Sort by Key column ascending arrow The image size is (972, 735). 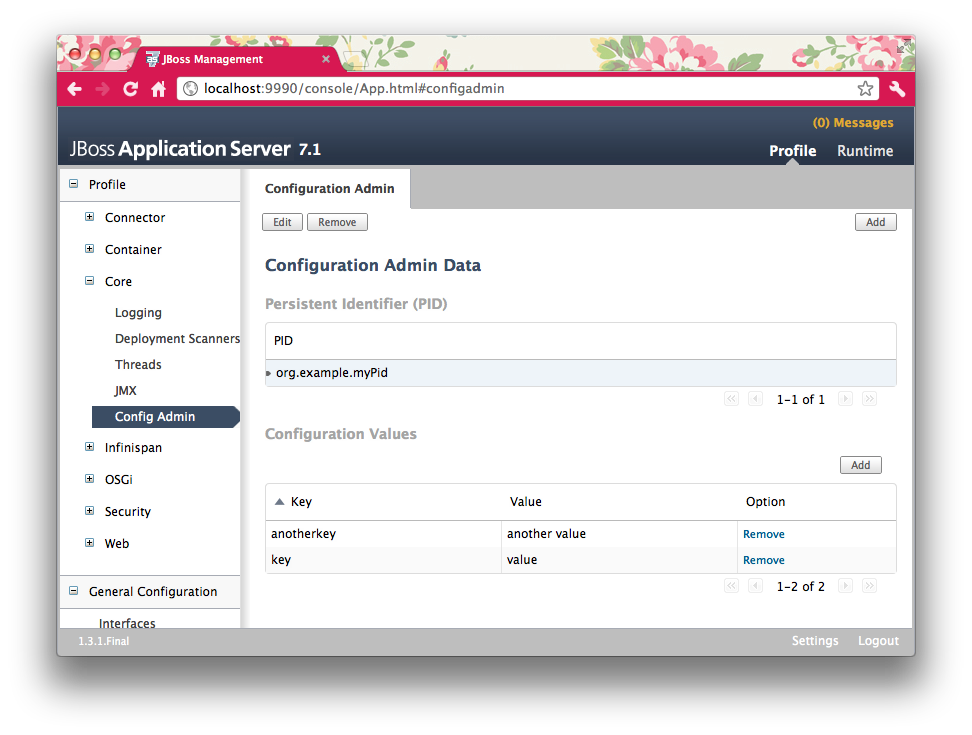280,501
